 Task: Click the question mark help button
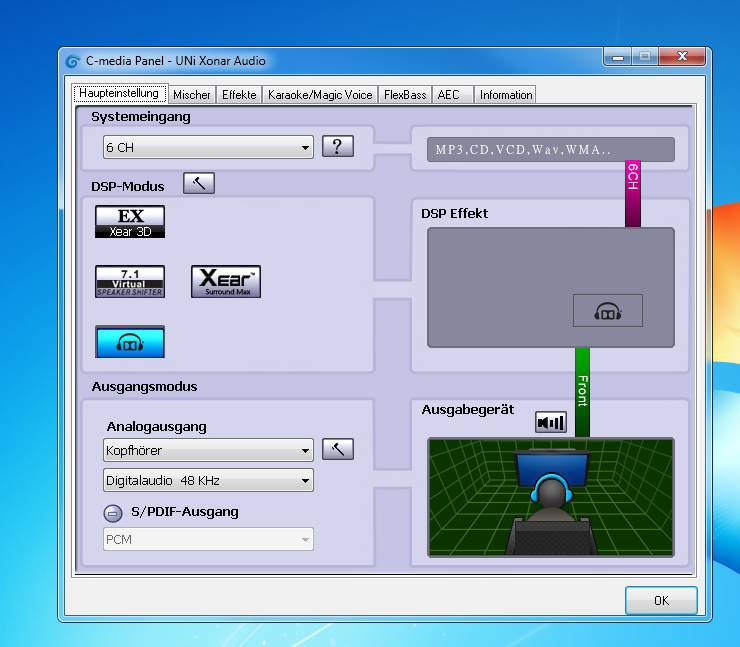[337, 146]
